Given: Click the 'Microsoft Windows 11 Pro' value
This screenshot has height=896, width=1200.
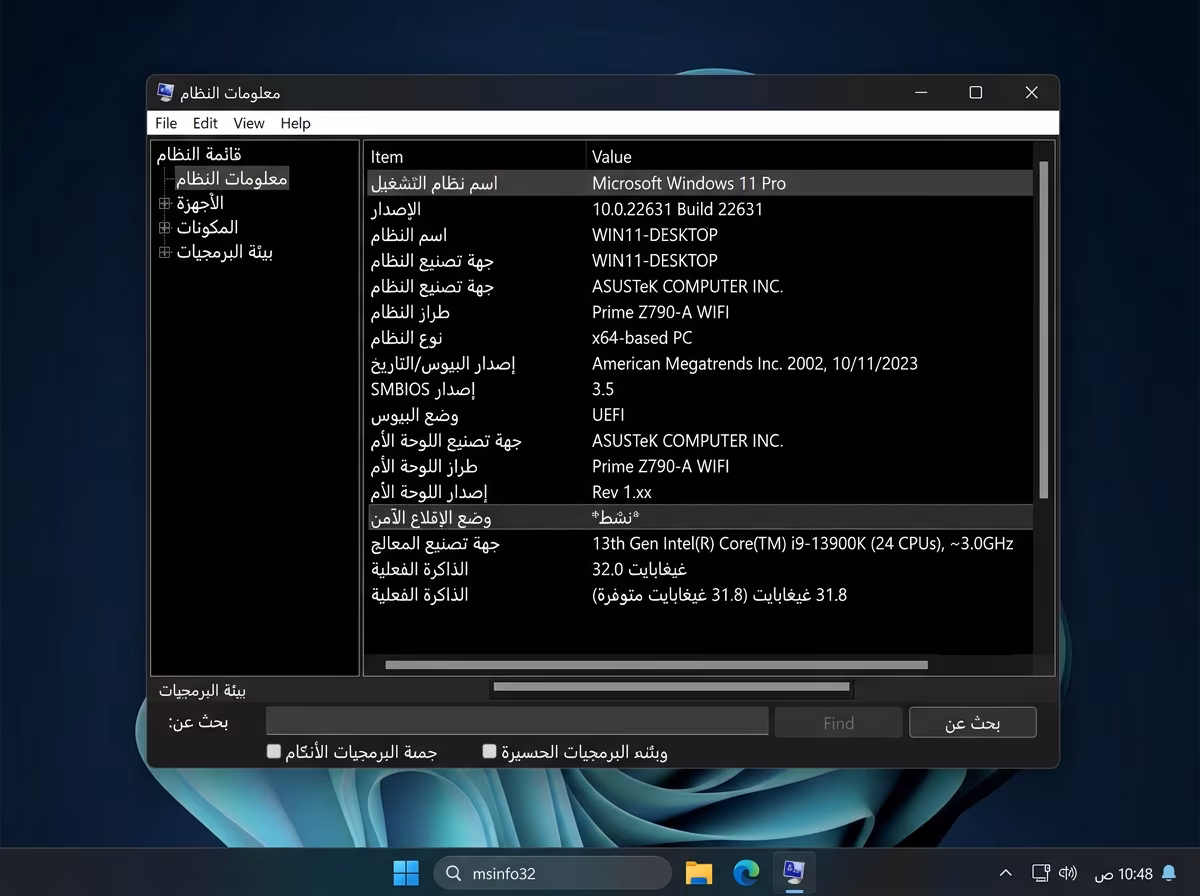Looking at the screenshot, I should [689, 183].
